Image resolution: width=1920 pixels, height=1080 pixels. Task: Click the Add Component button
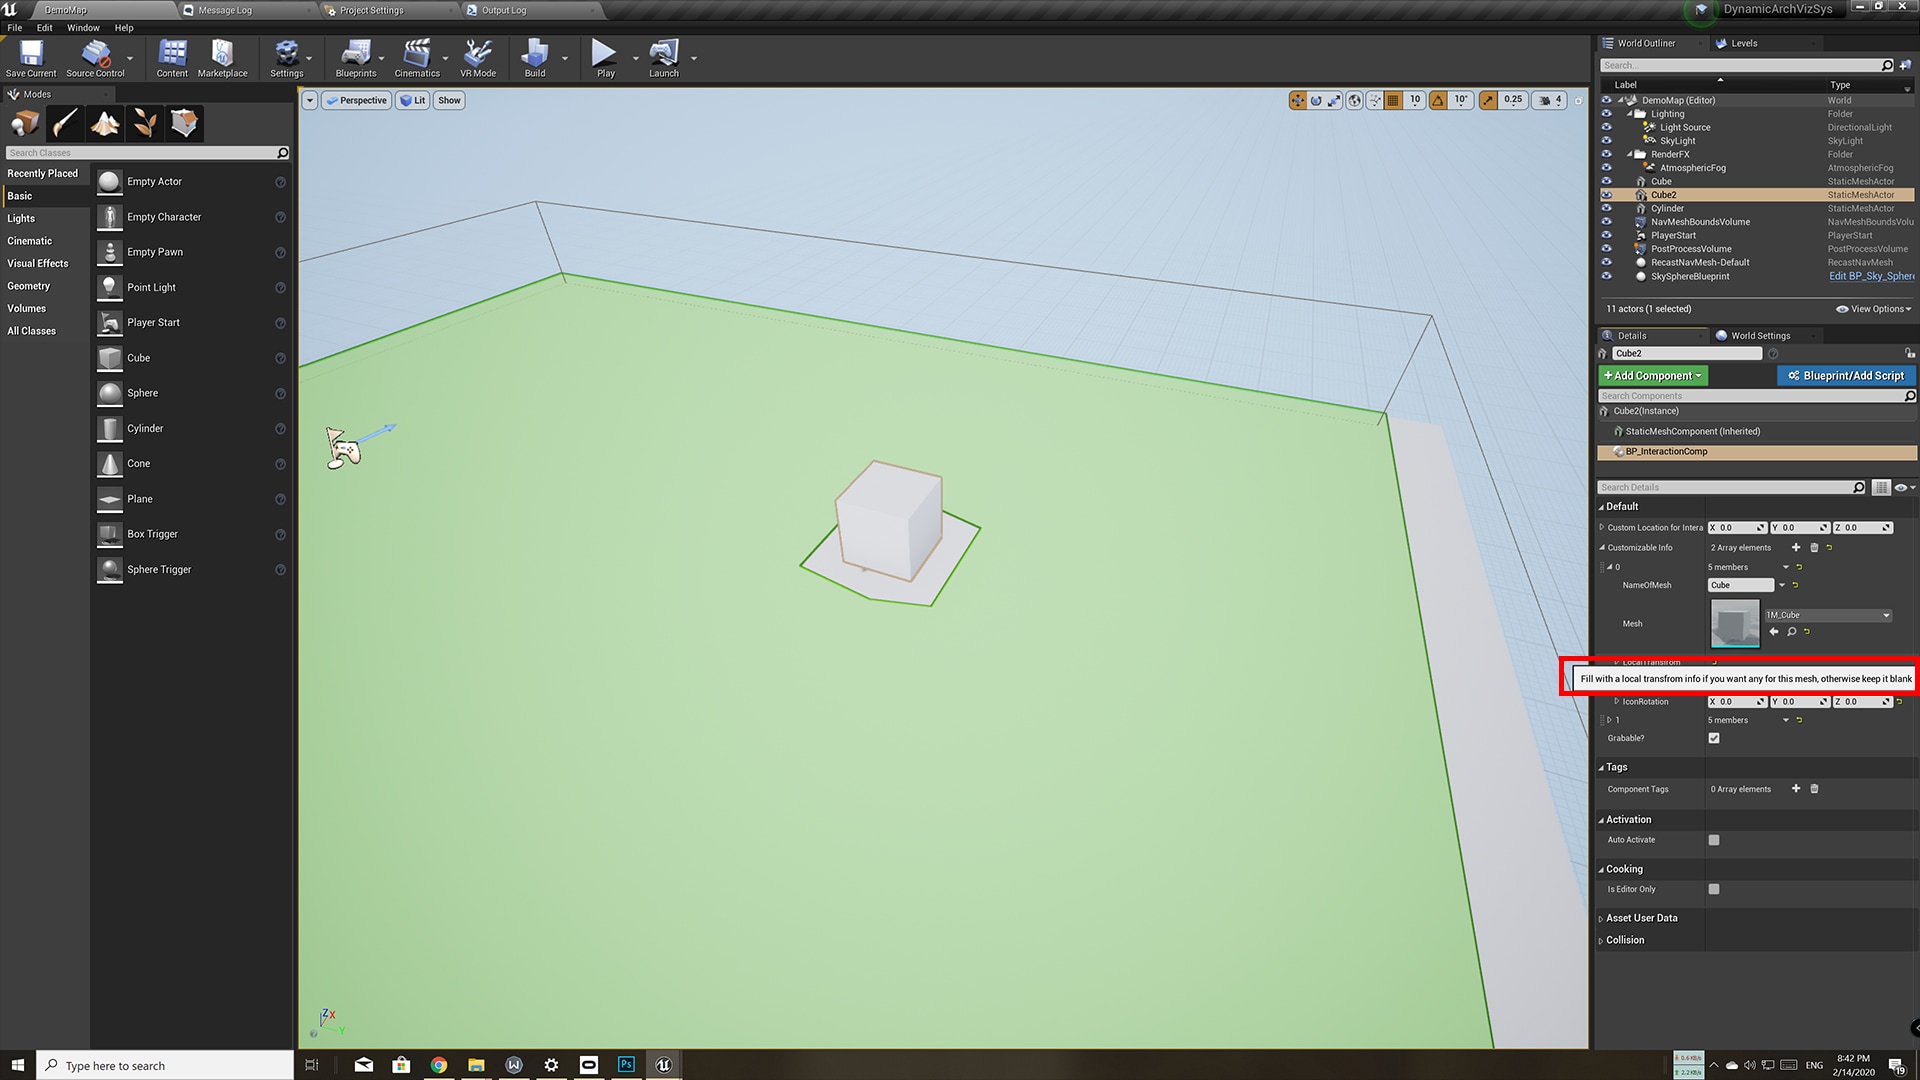click(x=1652, y=375)
